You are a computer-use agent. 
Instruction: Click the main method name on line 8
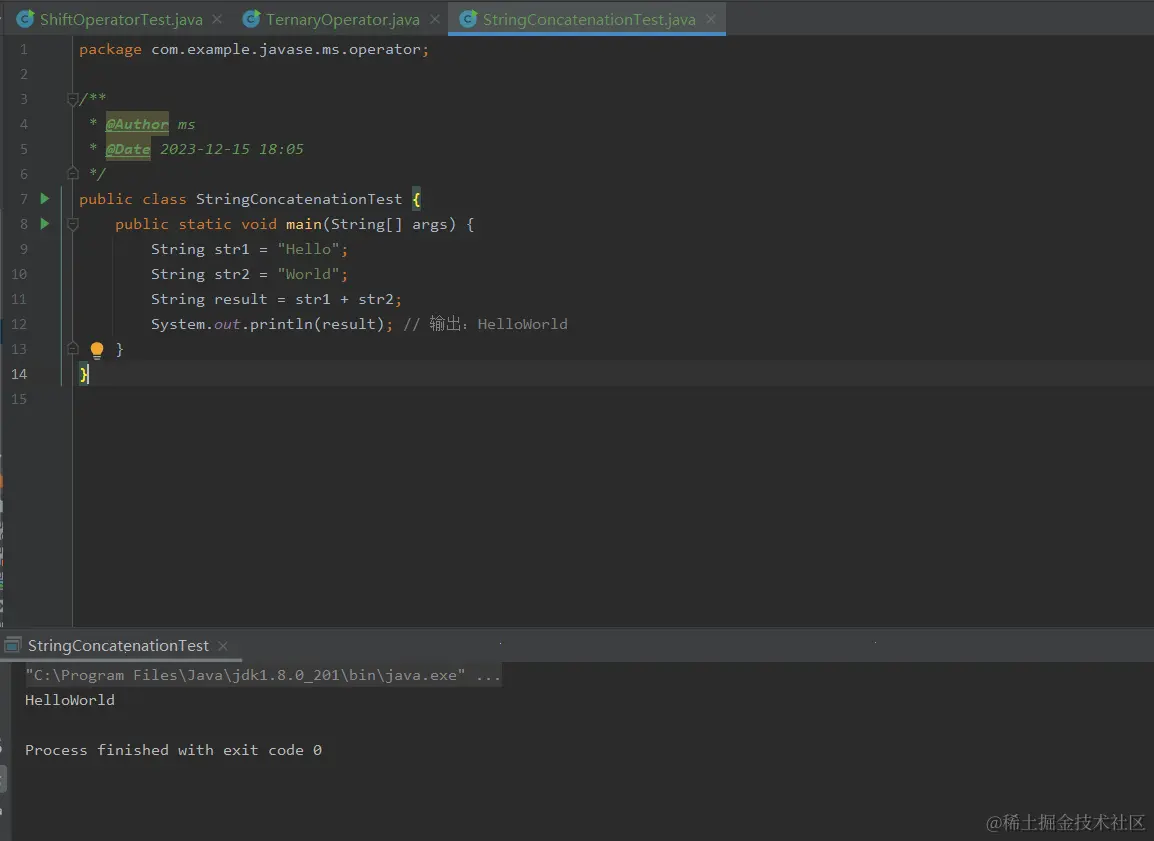(x=304, y=224)
